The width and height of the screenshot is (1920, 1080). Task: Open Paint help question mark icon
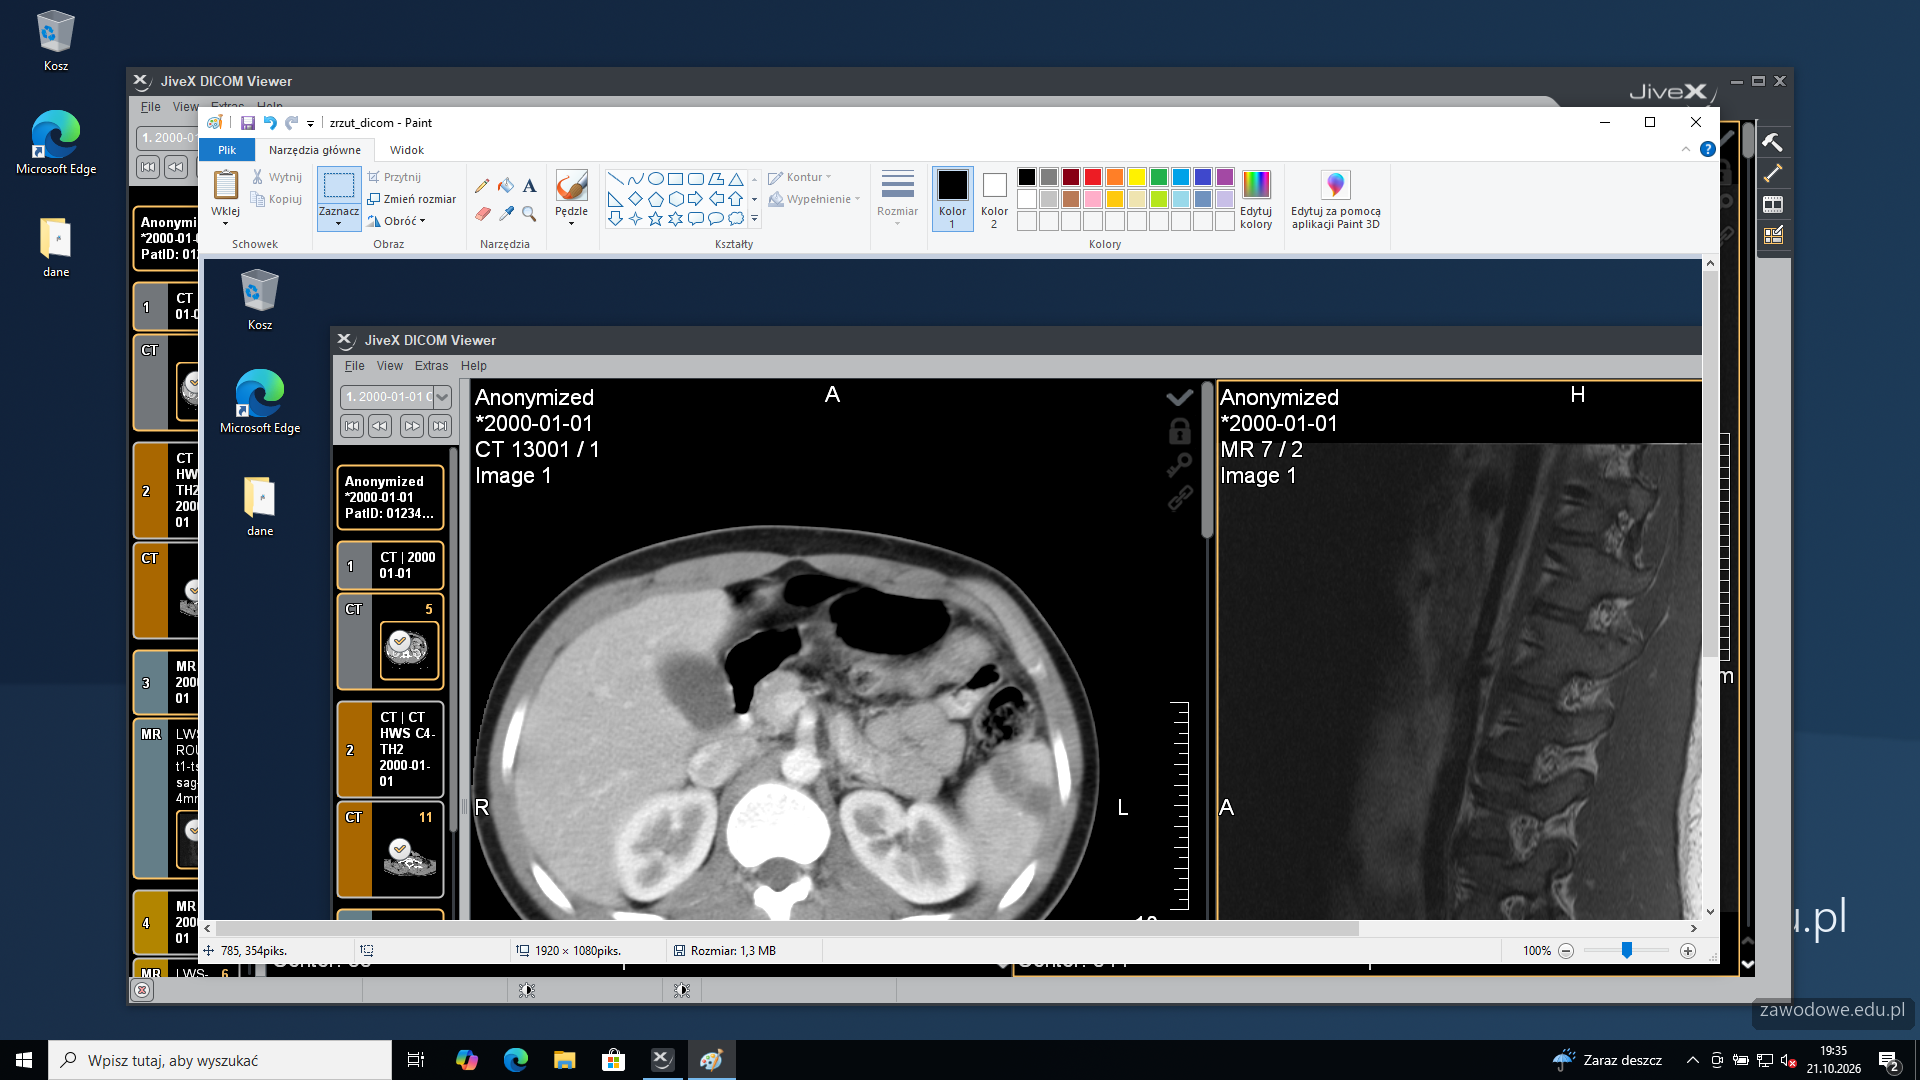[x=1708, y=150]
